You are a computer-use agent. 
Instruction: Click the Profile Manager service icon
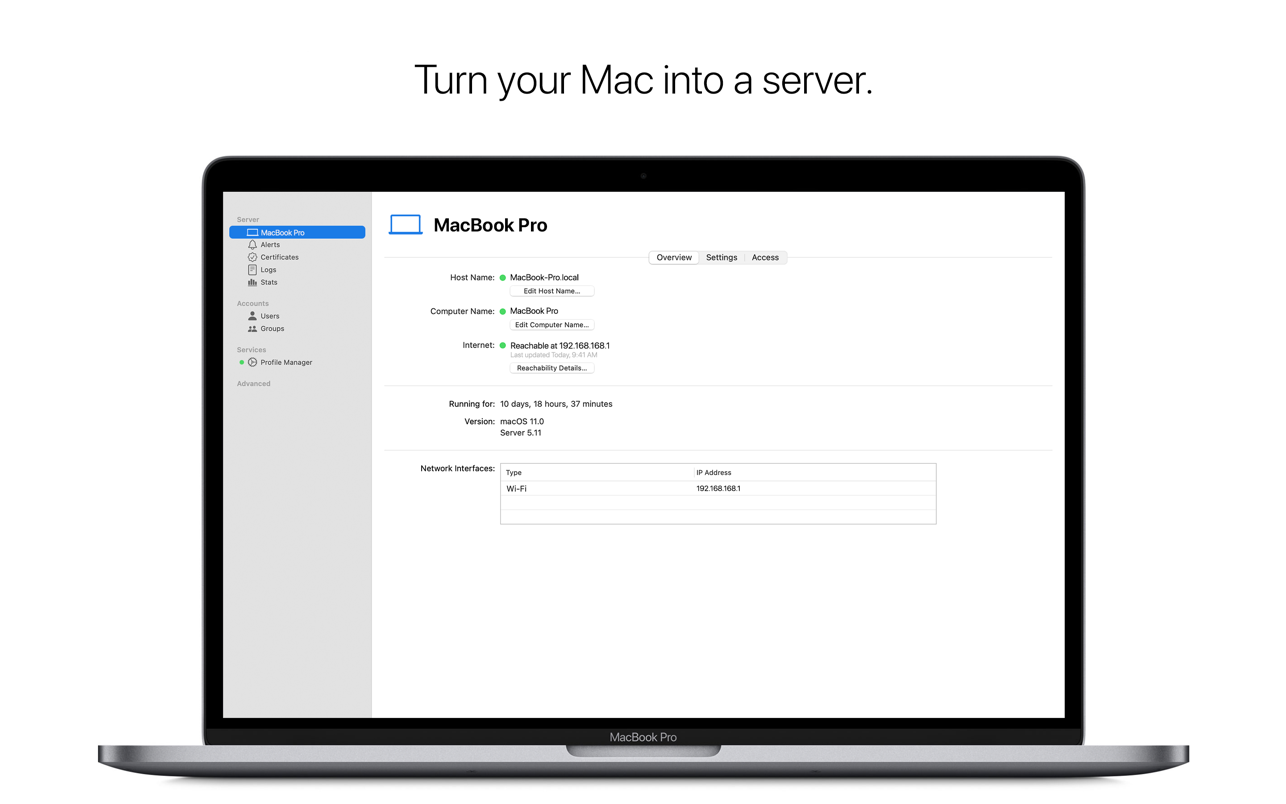[252, 362]
